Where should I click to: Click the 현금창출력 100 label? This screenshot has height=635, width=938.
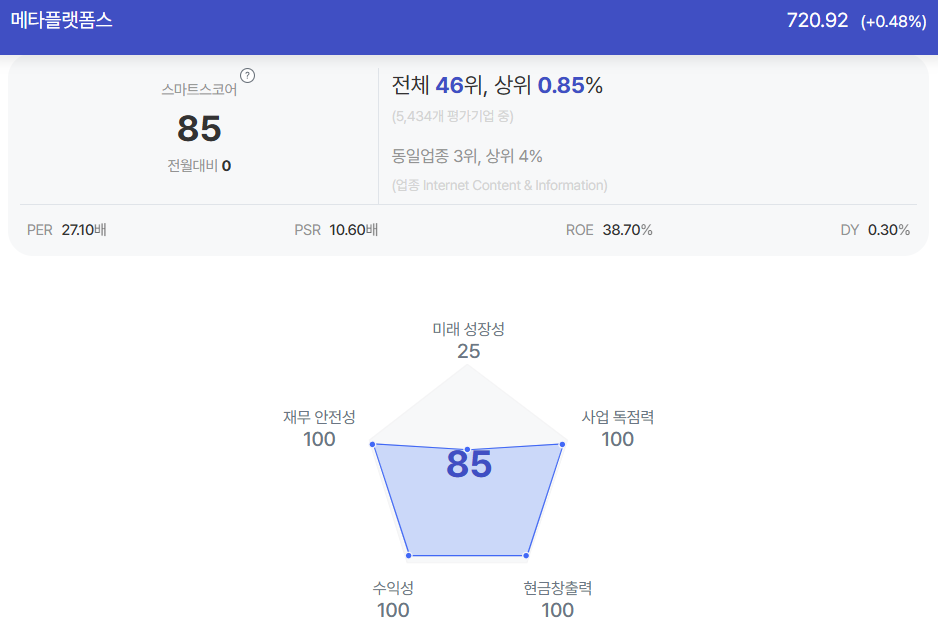click(x=558, y=600)
